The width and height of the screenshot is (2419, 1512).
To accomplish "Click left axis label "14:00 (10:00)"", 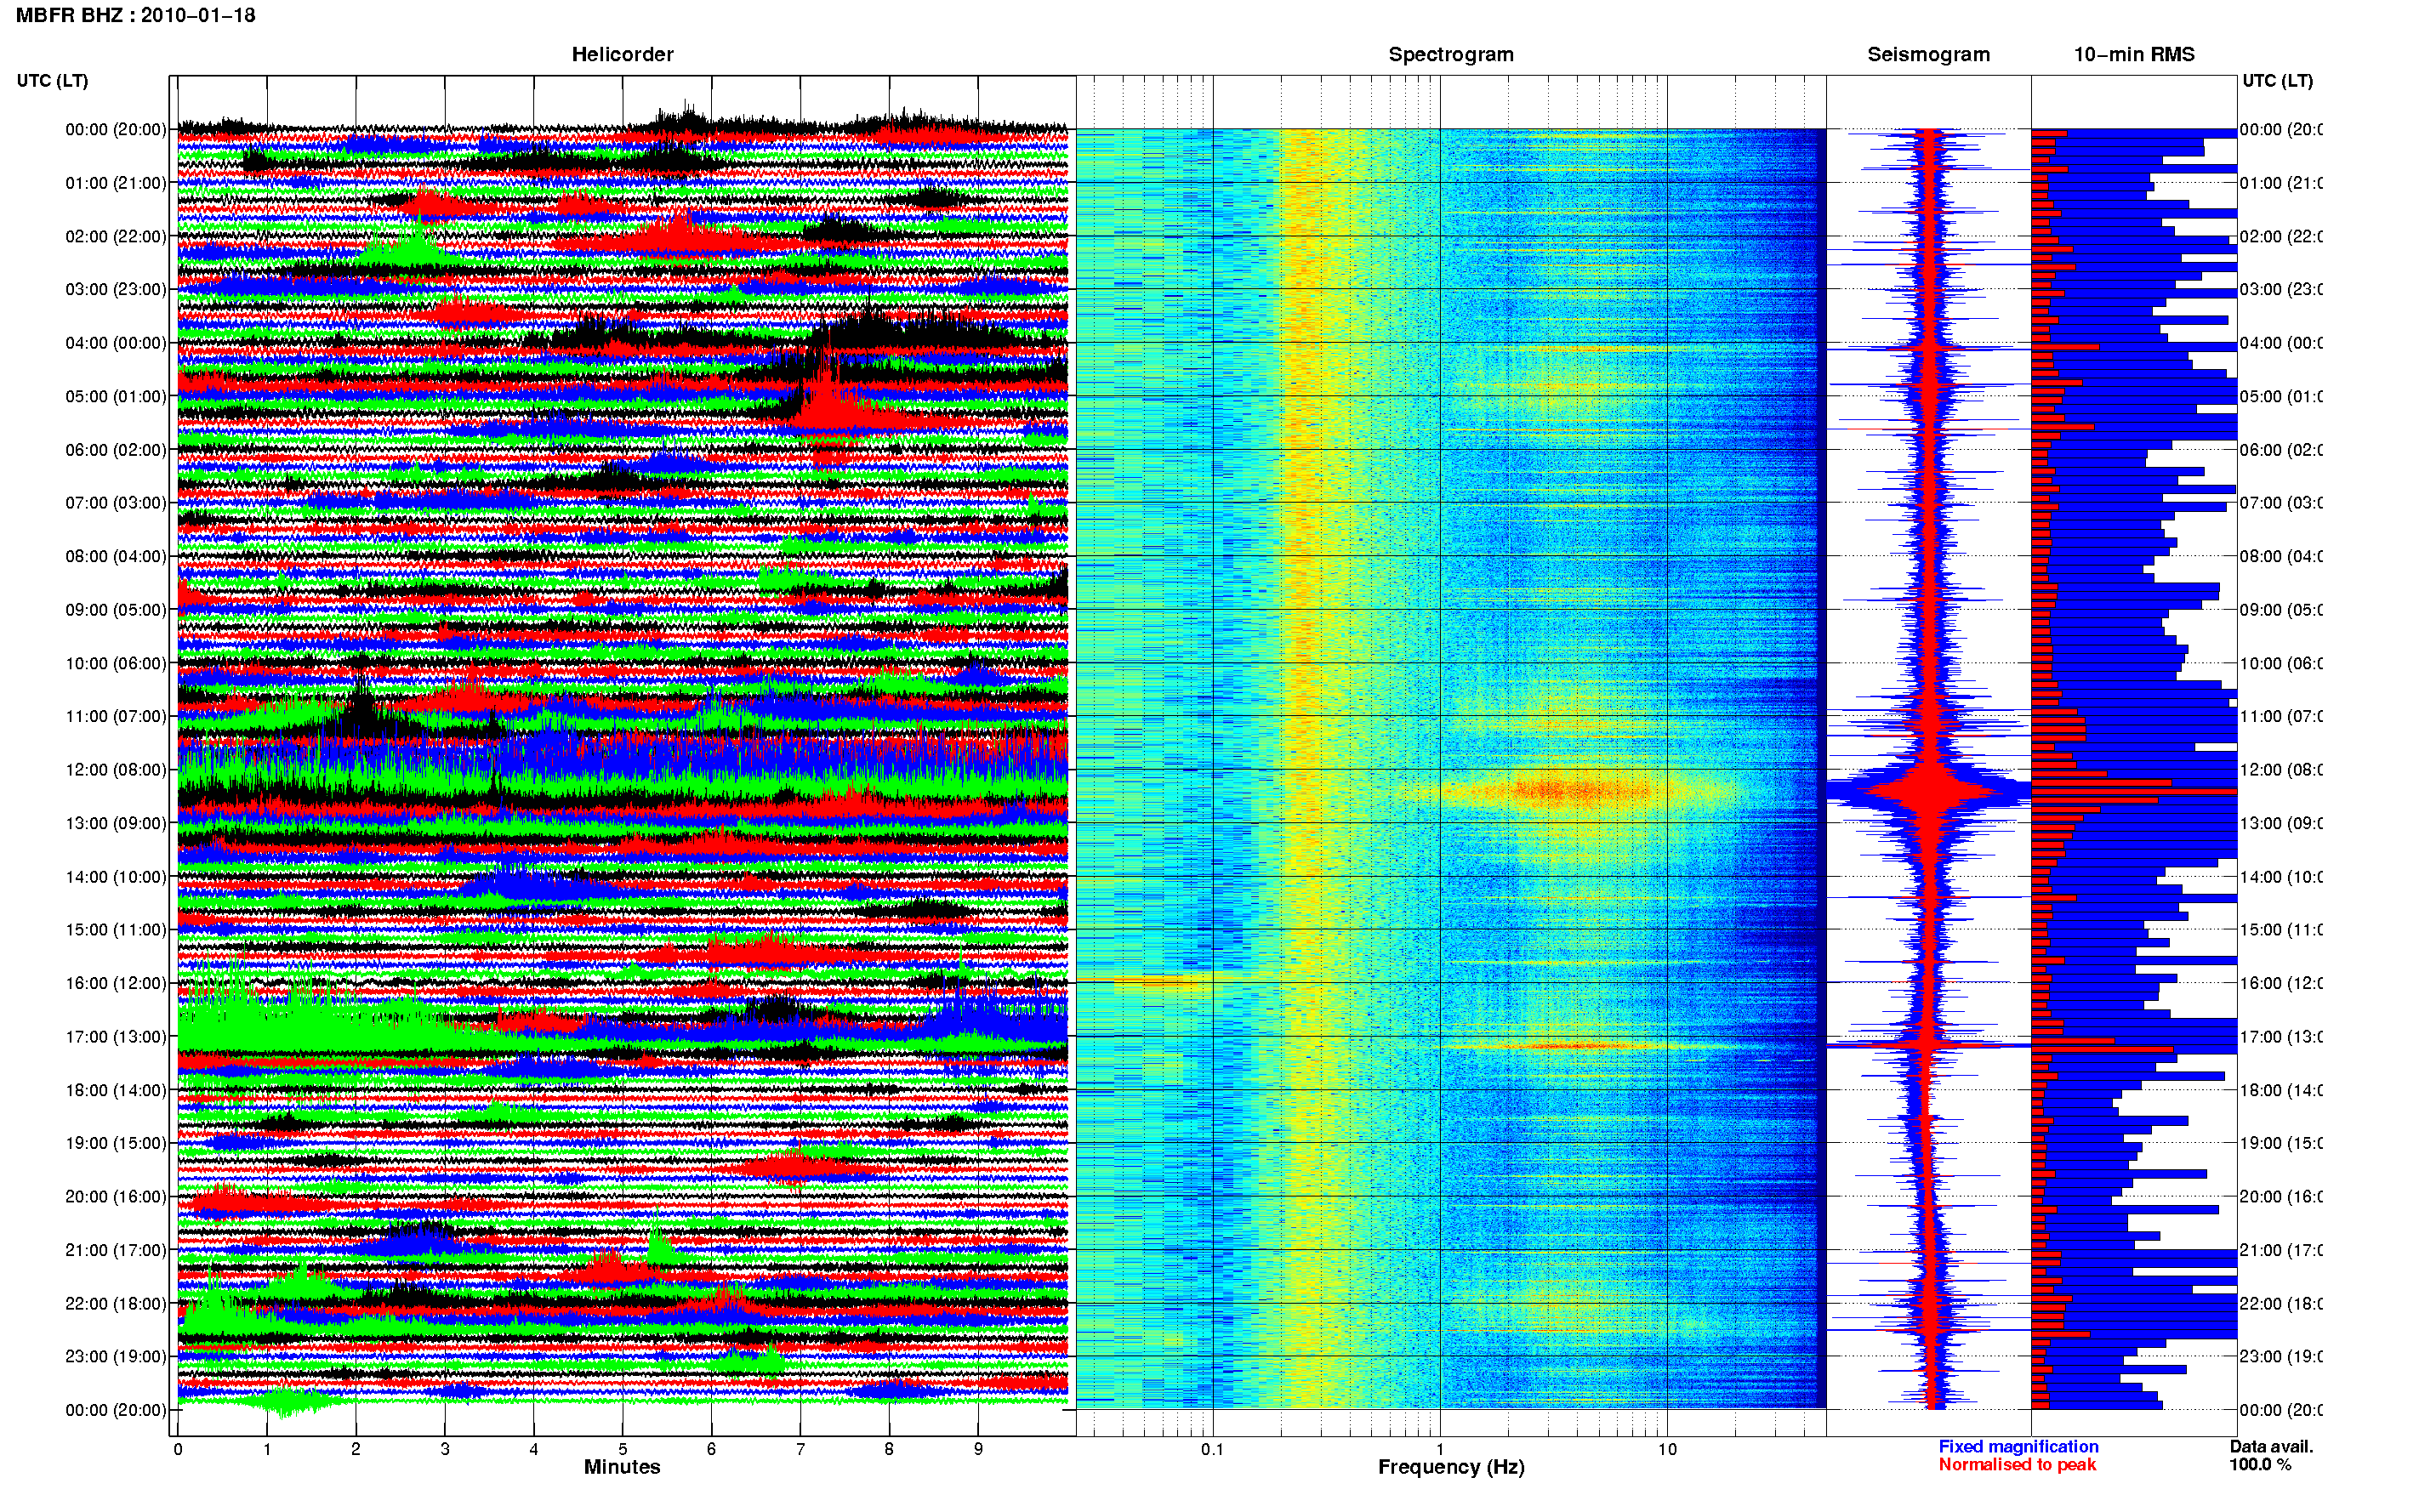I will pyautogui.click(x=116, y=877).
